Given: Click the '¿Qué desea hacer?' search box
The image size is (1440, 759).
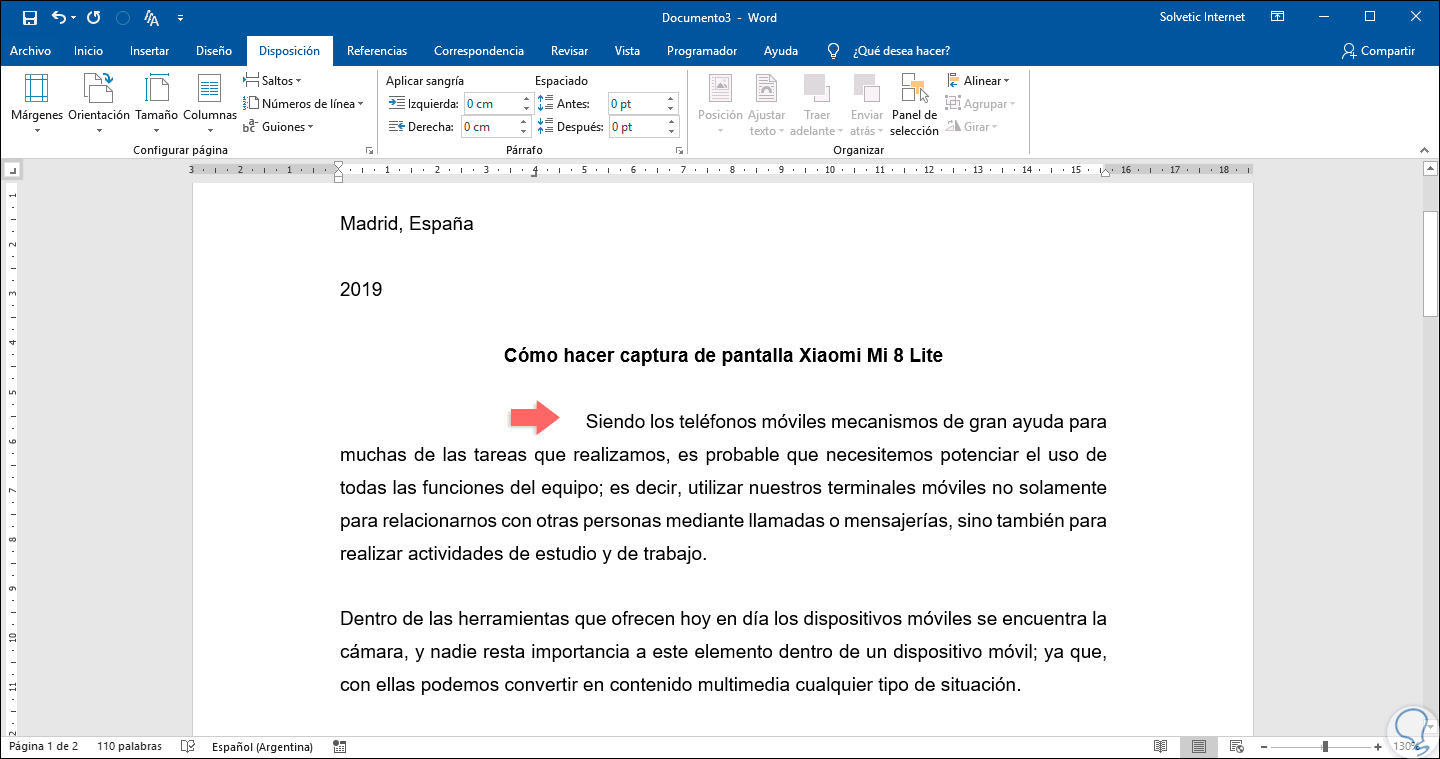Looking at the screenshot, I should (x=901, y=51).
